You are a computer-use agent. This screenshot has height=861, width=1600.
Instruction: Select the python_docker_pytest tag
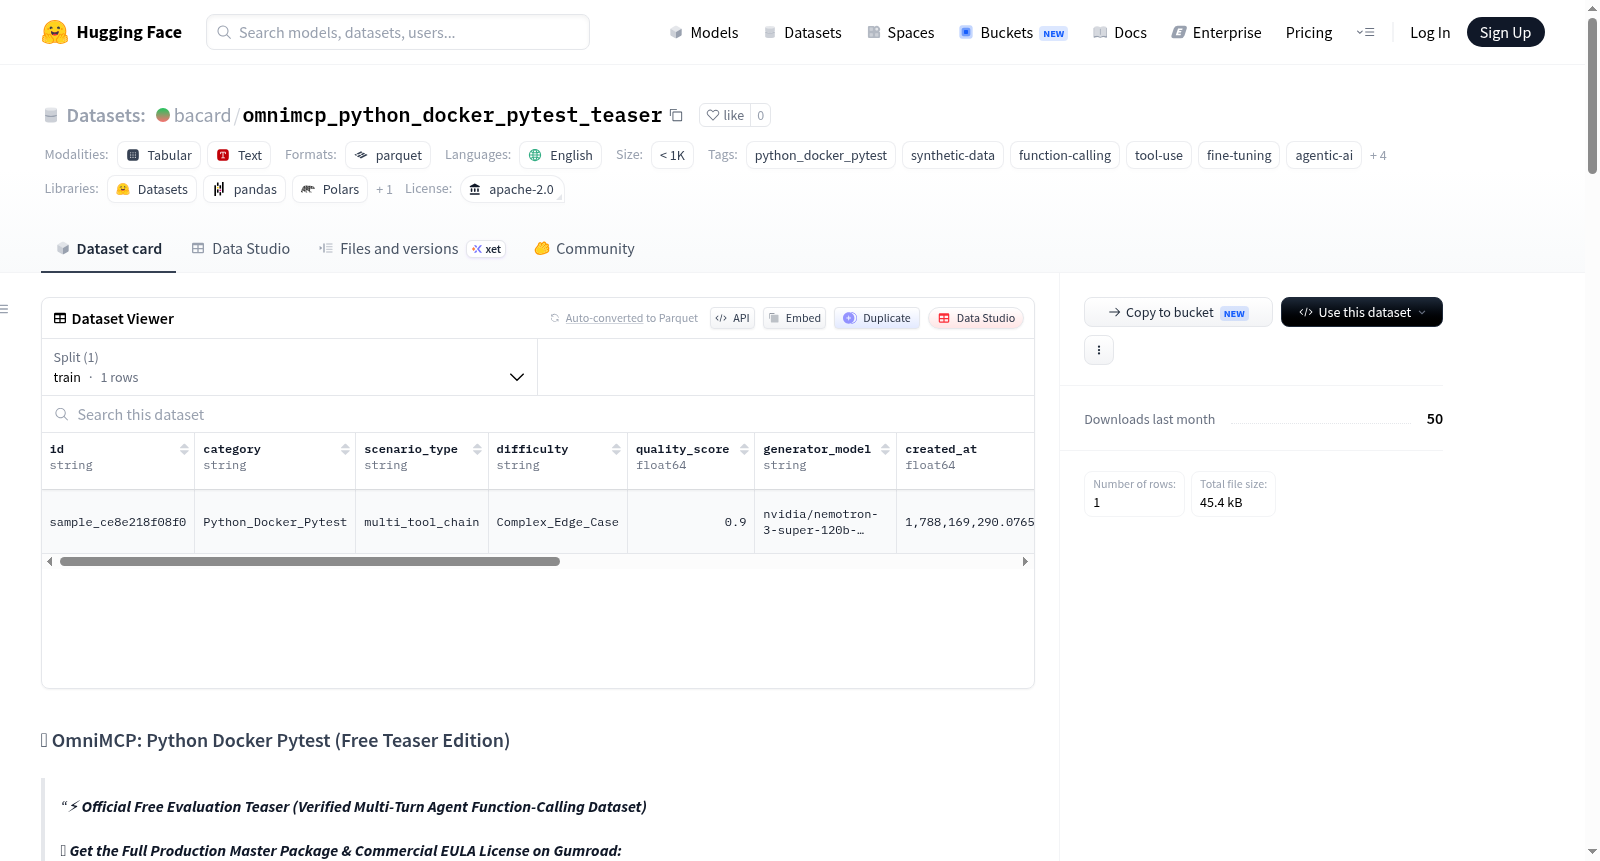click(821, 155)
